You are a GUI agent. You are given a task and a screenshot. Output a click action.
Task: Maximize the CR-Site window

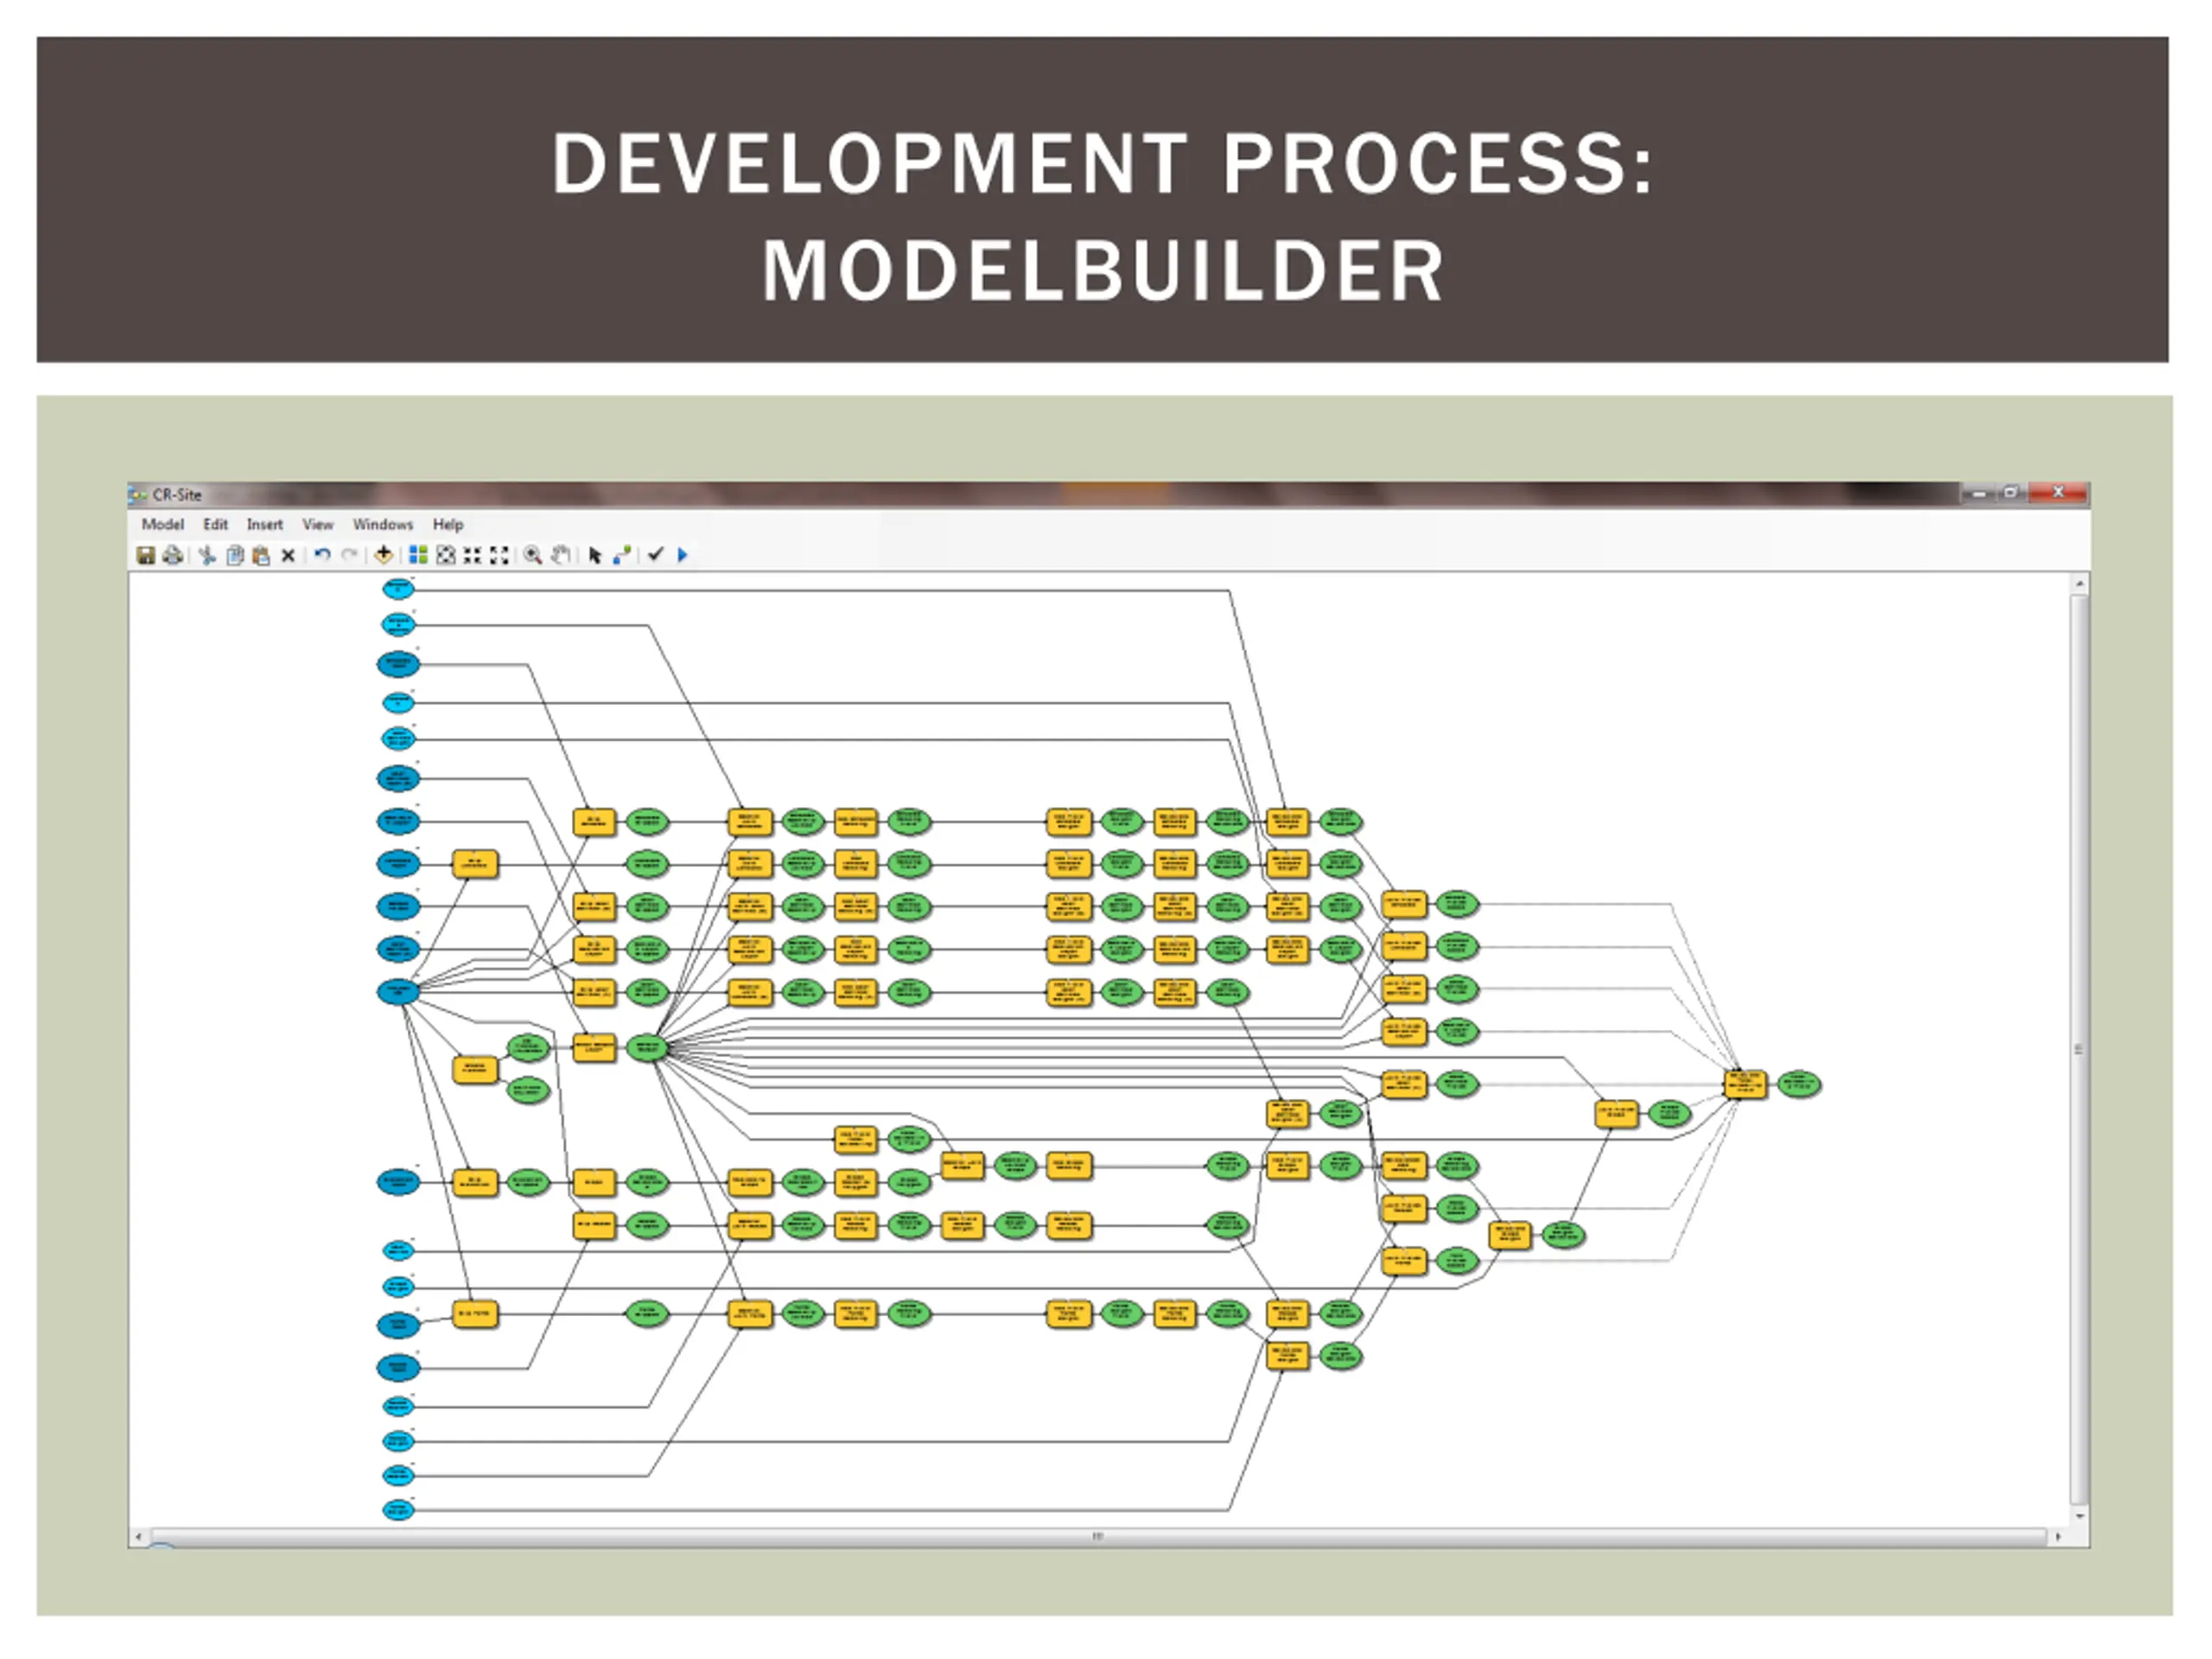tap(2011, 493)
